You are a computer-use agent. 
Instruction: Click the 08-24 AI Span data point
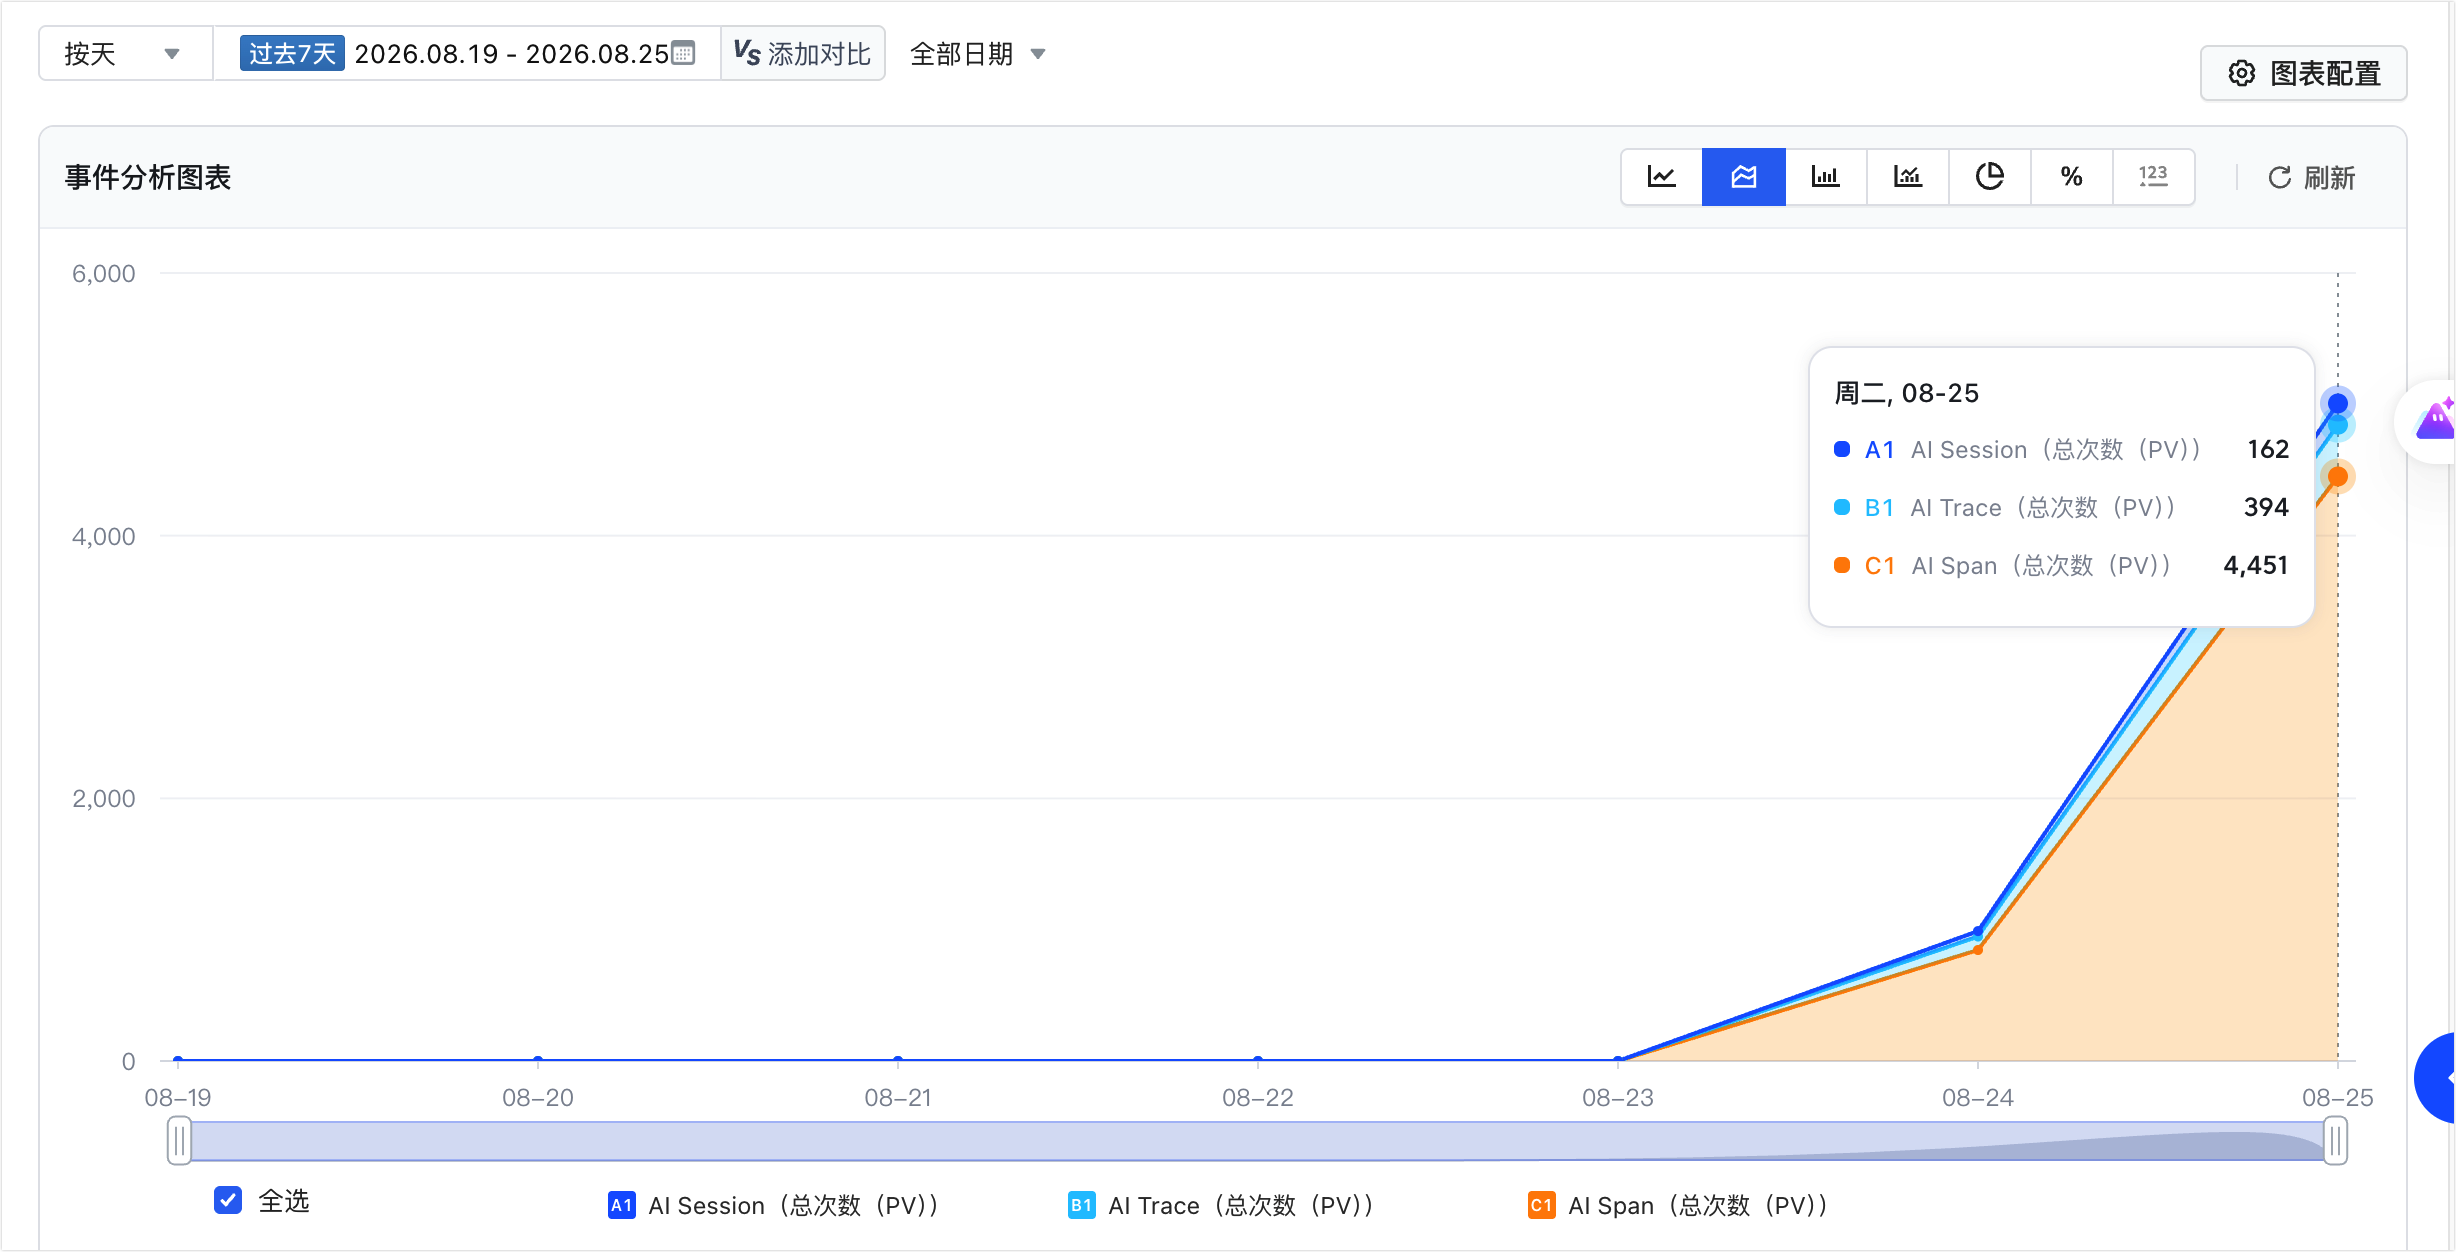[1977, 949]
